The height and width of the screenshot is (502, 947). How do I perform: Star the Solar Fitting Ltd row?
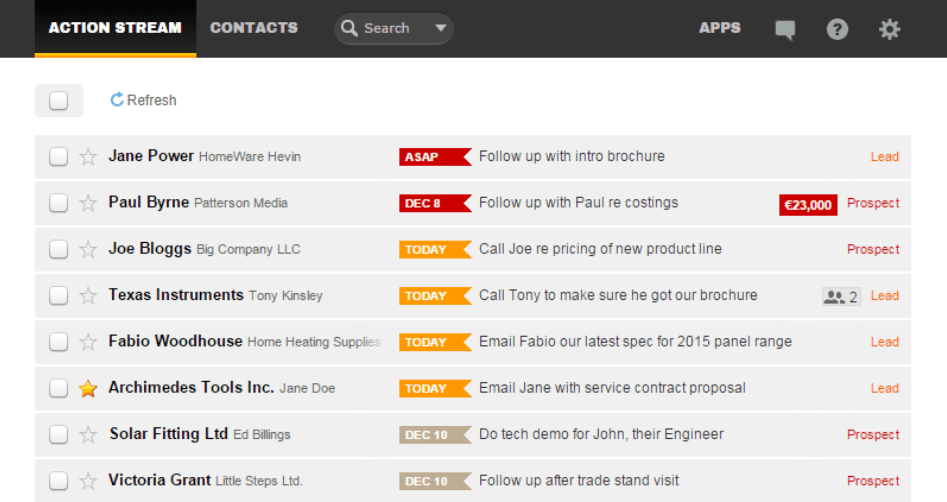[88, 435]
